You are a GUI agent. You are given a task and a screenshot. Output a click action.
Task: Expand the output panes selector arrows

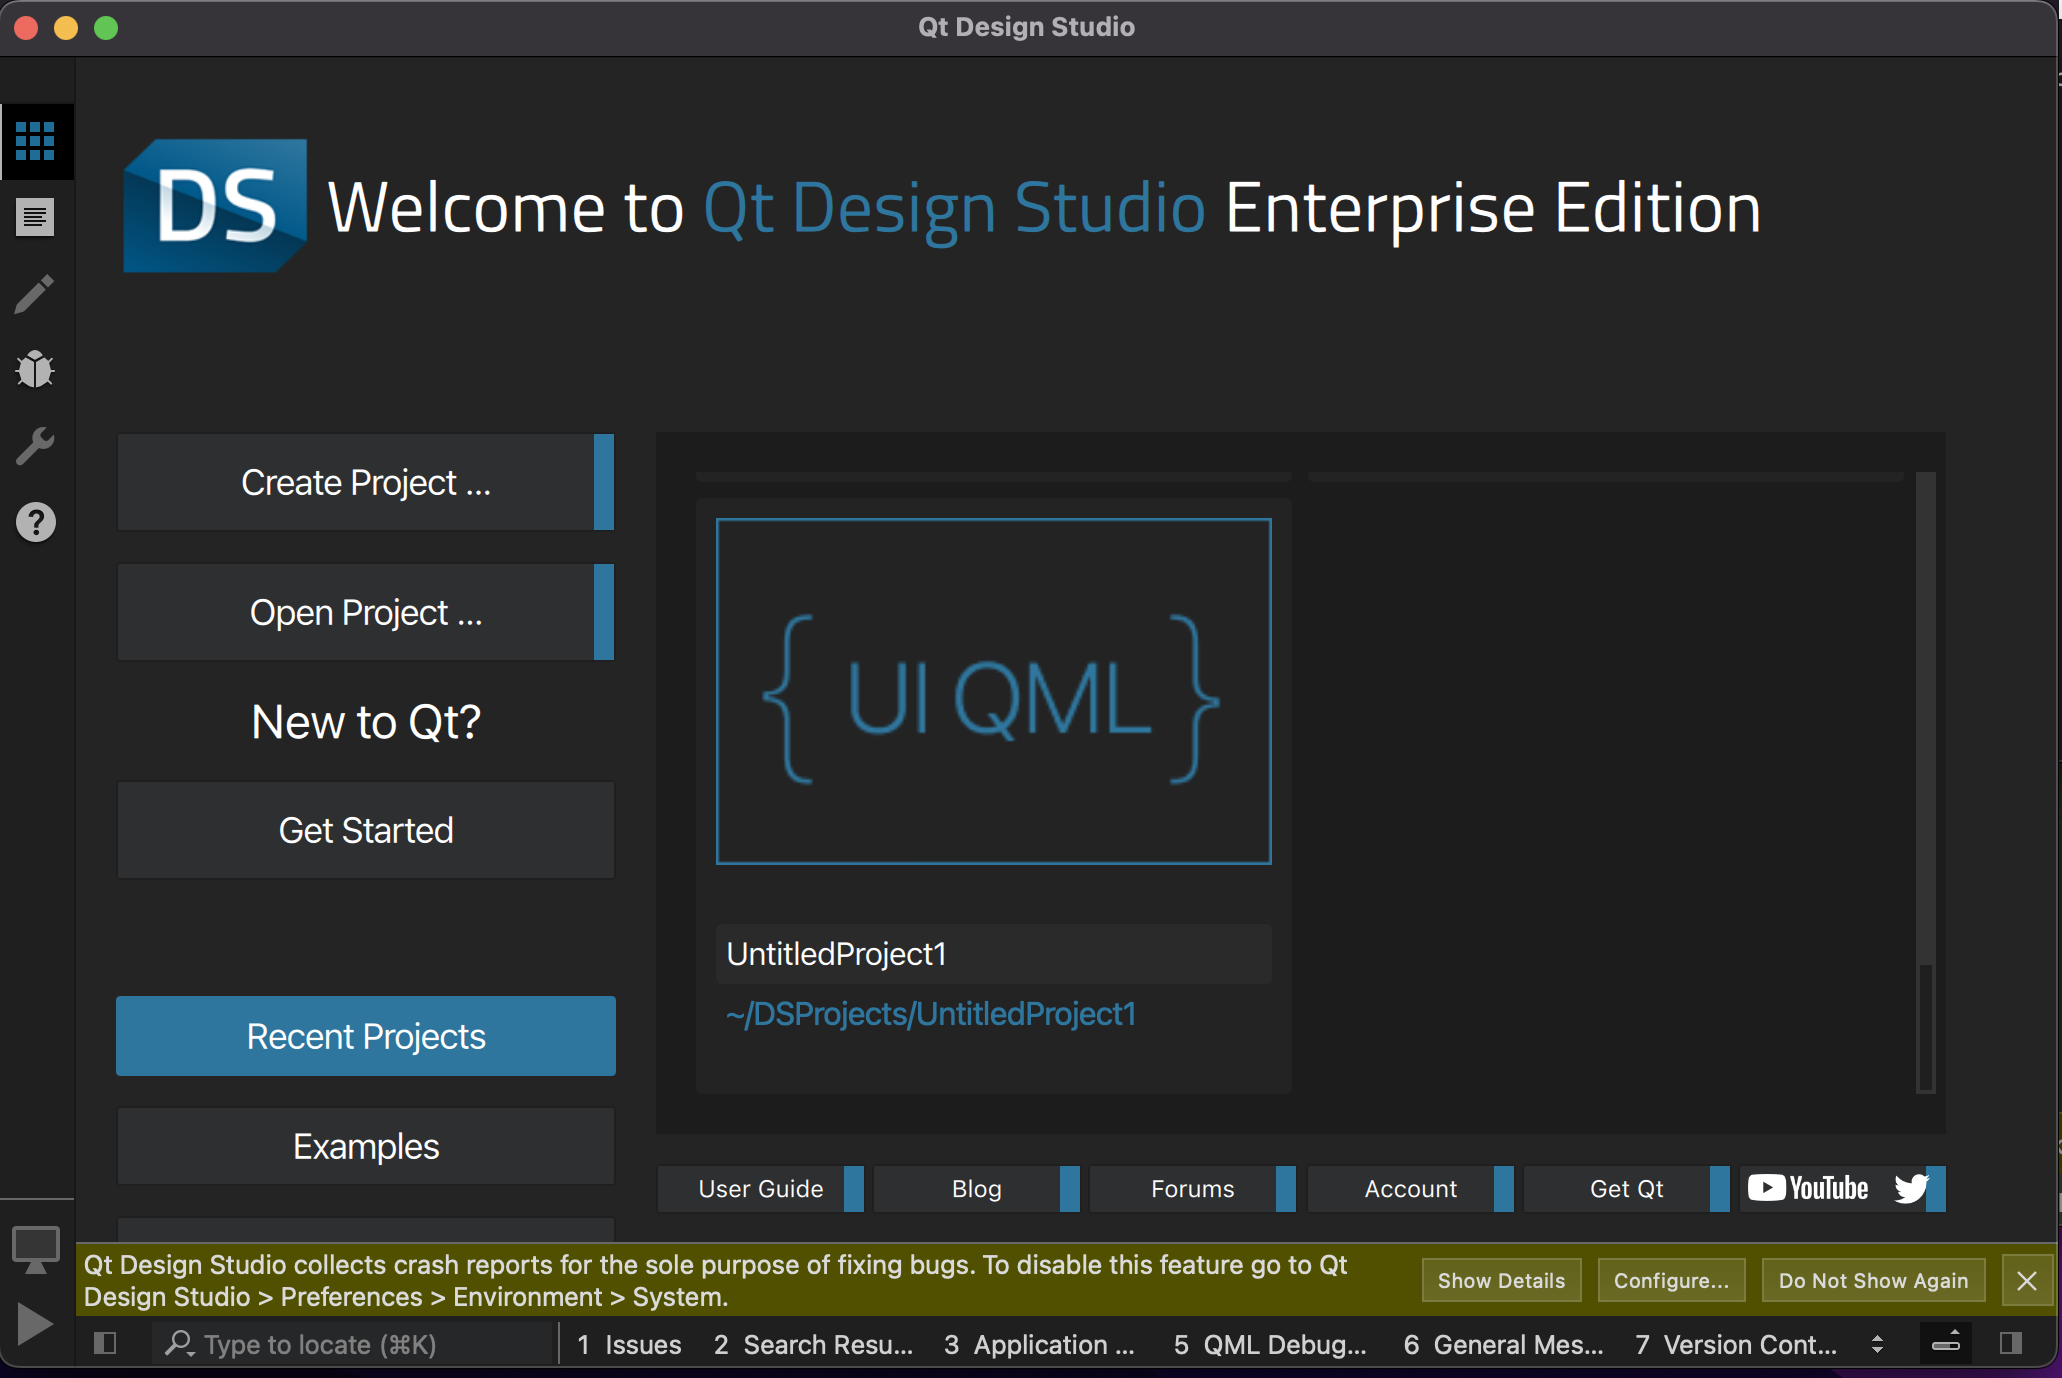pos(1877,1344)
